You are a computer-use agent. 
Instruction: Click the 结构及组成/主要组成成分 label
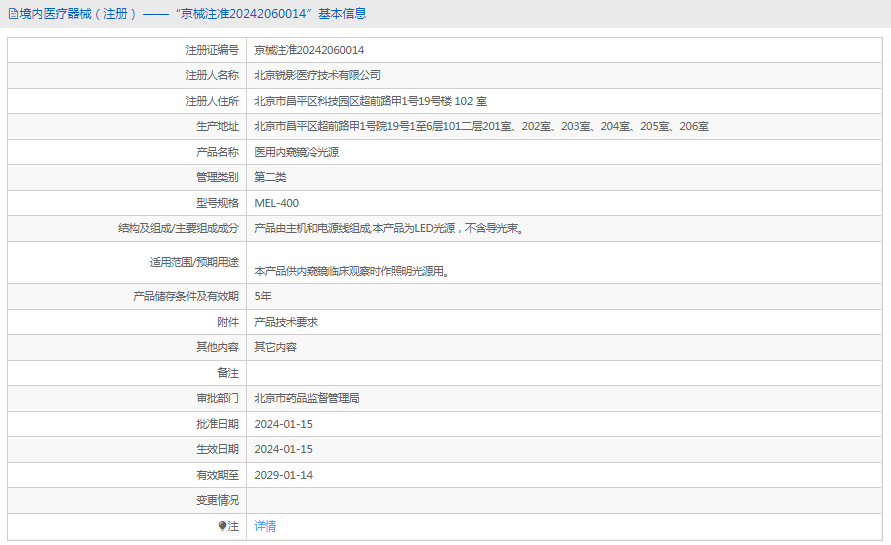pos(178,228)
